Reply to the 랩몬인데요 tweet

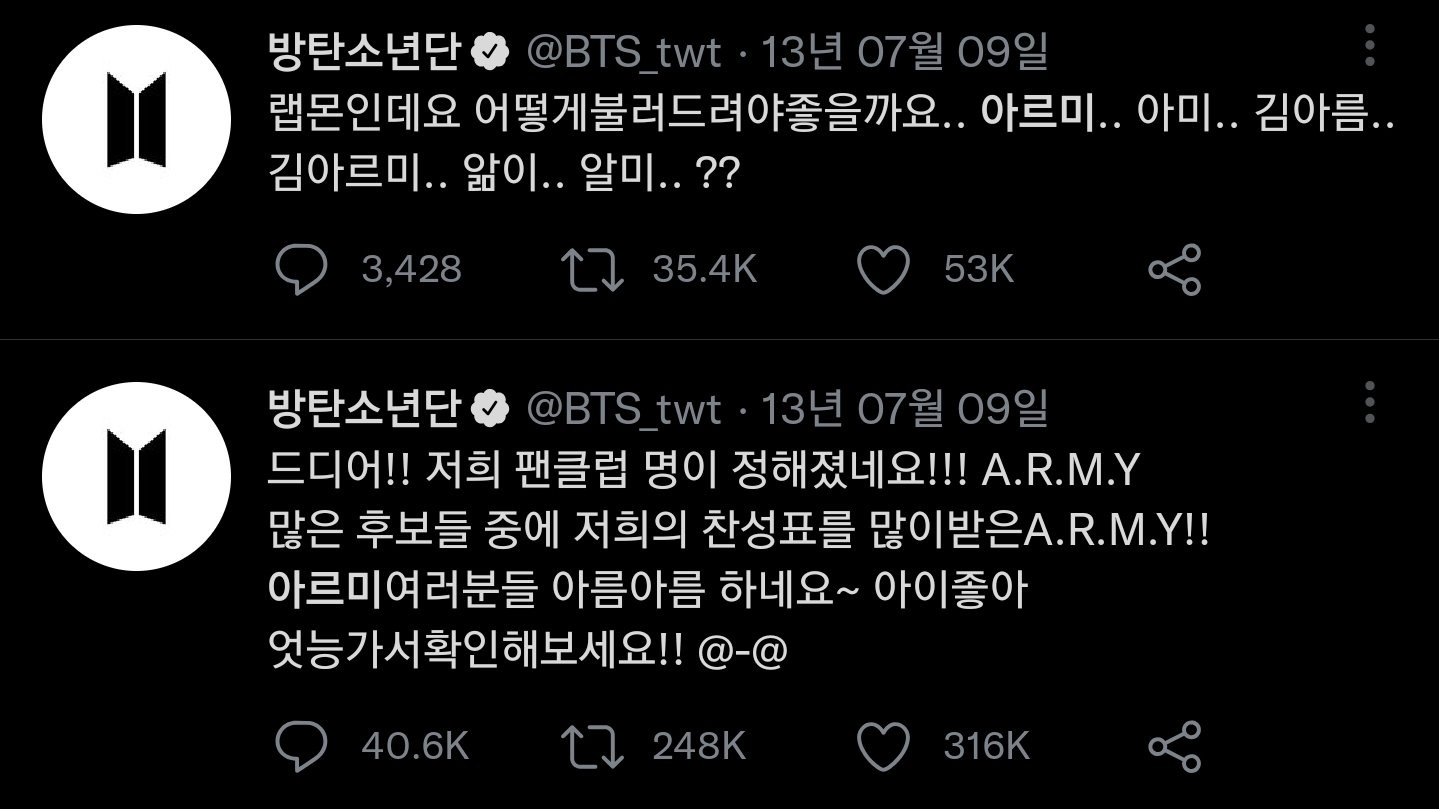(301, 270)
